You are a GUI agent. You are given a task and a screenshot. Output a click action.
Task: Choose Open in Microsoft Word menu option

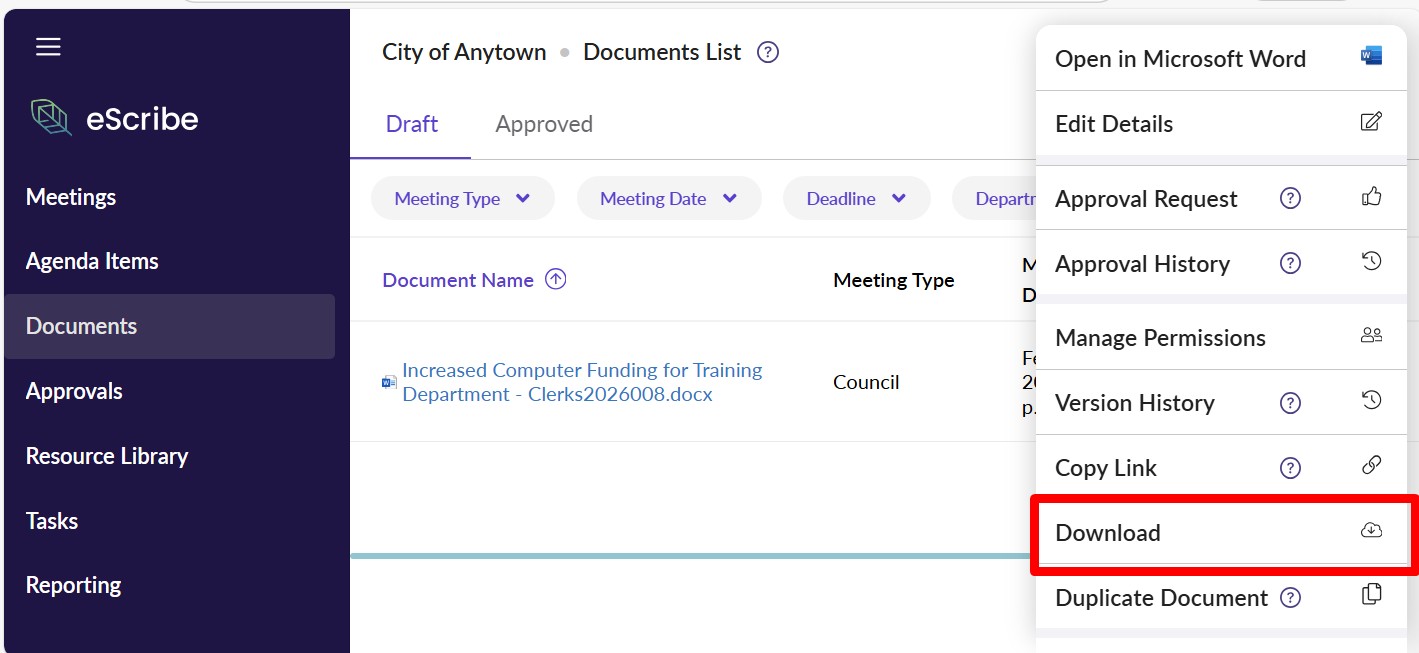click(x=1180, y=59)
